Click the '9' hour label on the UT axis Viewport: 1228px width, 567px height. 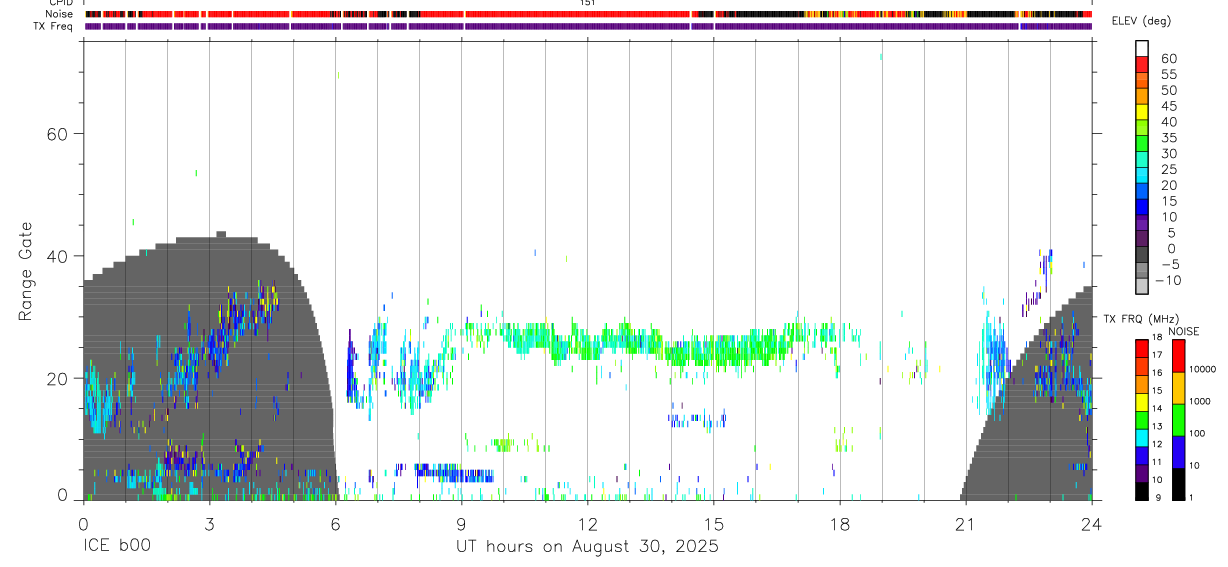coord(461,524)
